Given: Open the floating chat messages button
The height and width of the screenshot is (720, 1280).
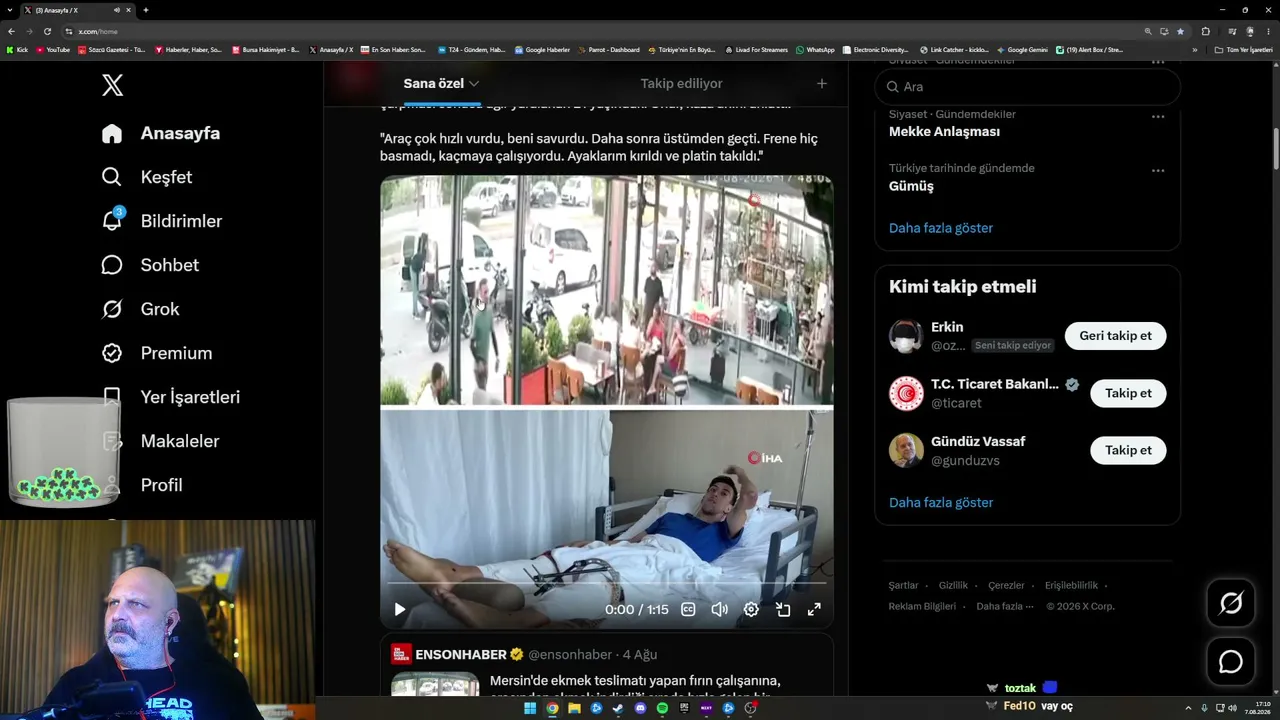Looking at the screenshot, I should click(1231, 662).
